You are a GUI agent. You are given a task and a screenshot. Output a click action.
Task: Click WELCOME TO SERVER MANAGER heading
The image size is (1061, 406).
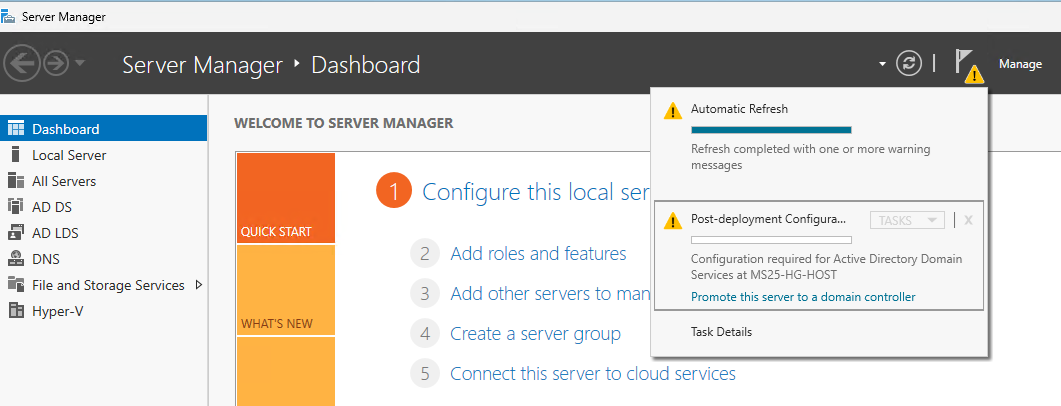[343, 123]
